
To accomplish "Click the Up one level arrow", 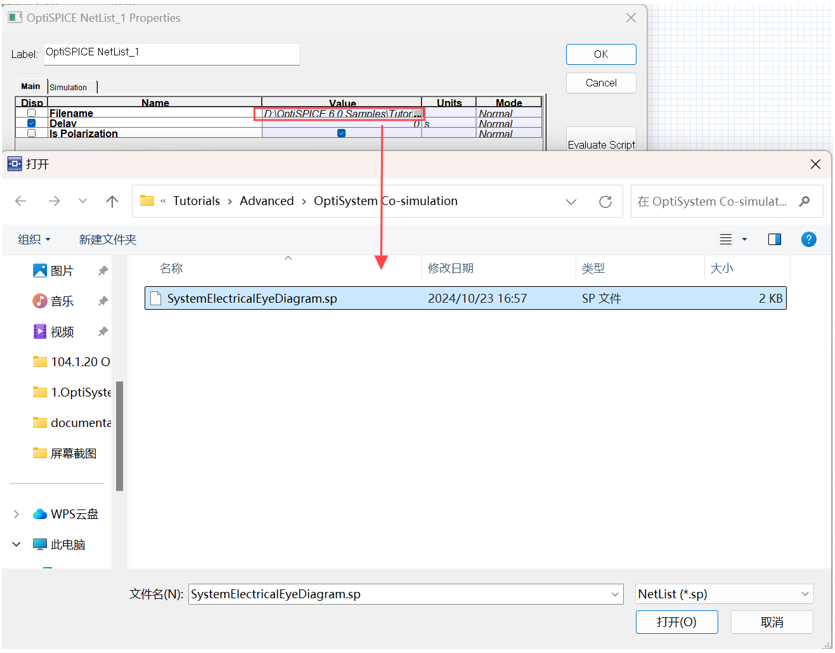I will pyautogui.click(x=112, y=201).
